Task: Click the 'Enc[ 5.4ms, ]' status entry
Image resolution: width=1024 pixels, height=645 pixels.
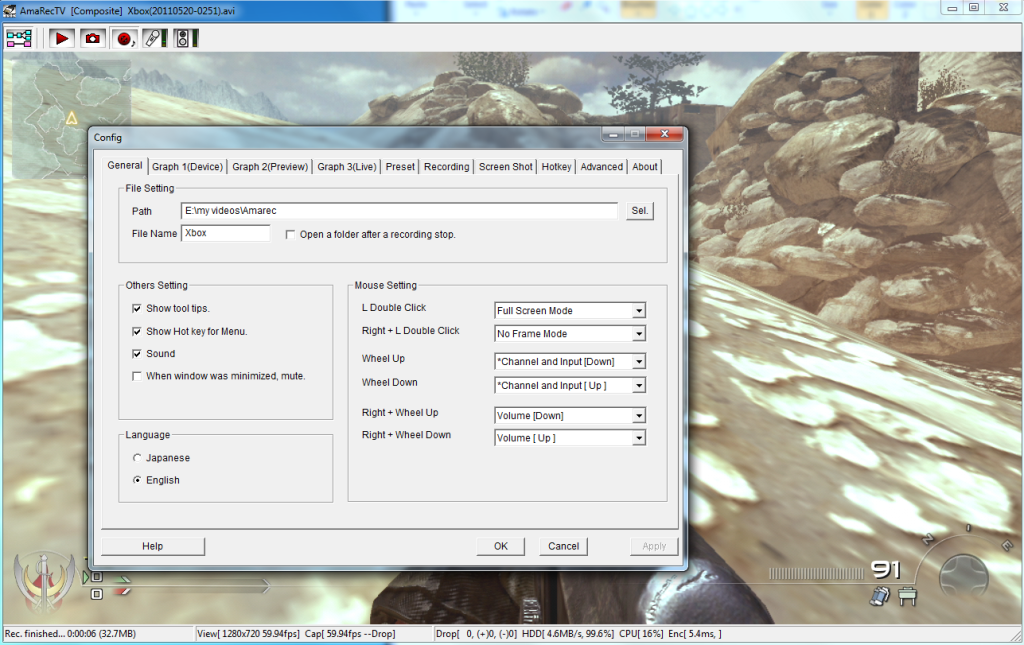Action: [695, 634]
